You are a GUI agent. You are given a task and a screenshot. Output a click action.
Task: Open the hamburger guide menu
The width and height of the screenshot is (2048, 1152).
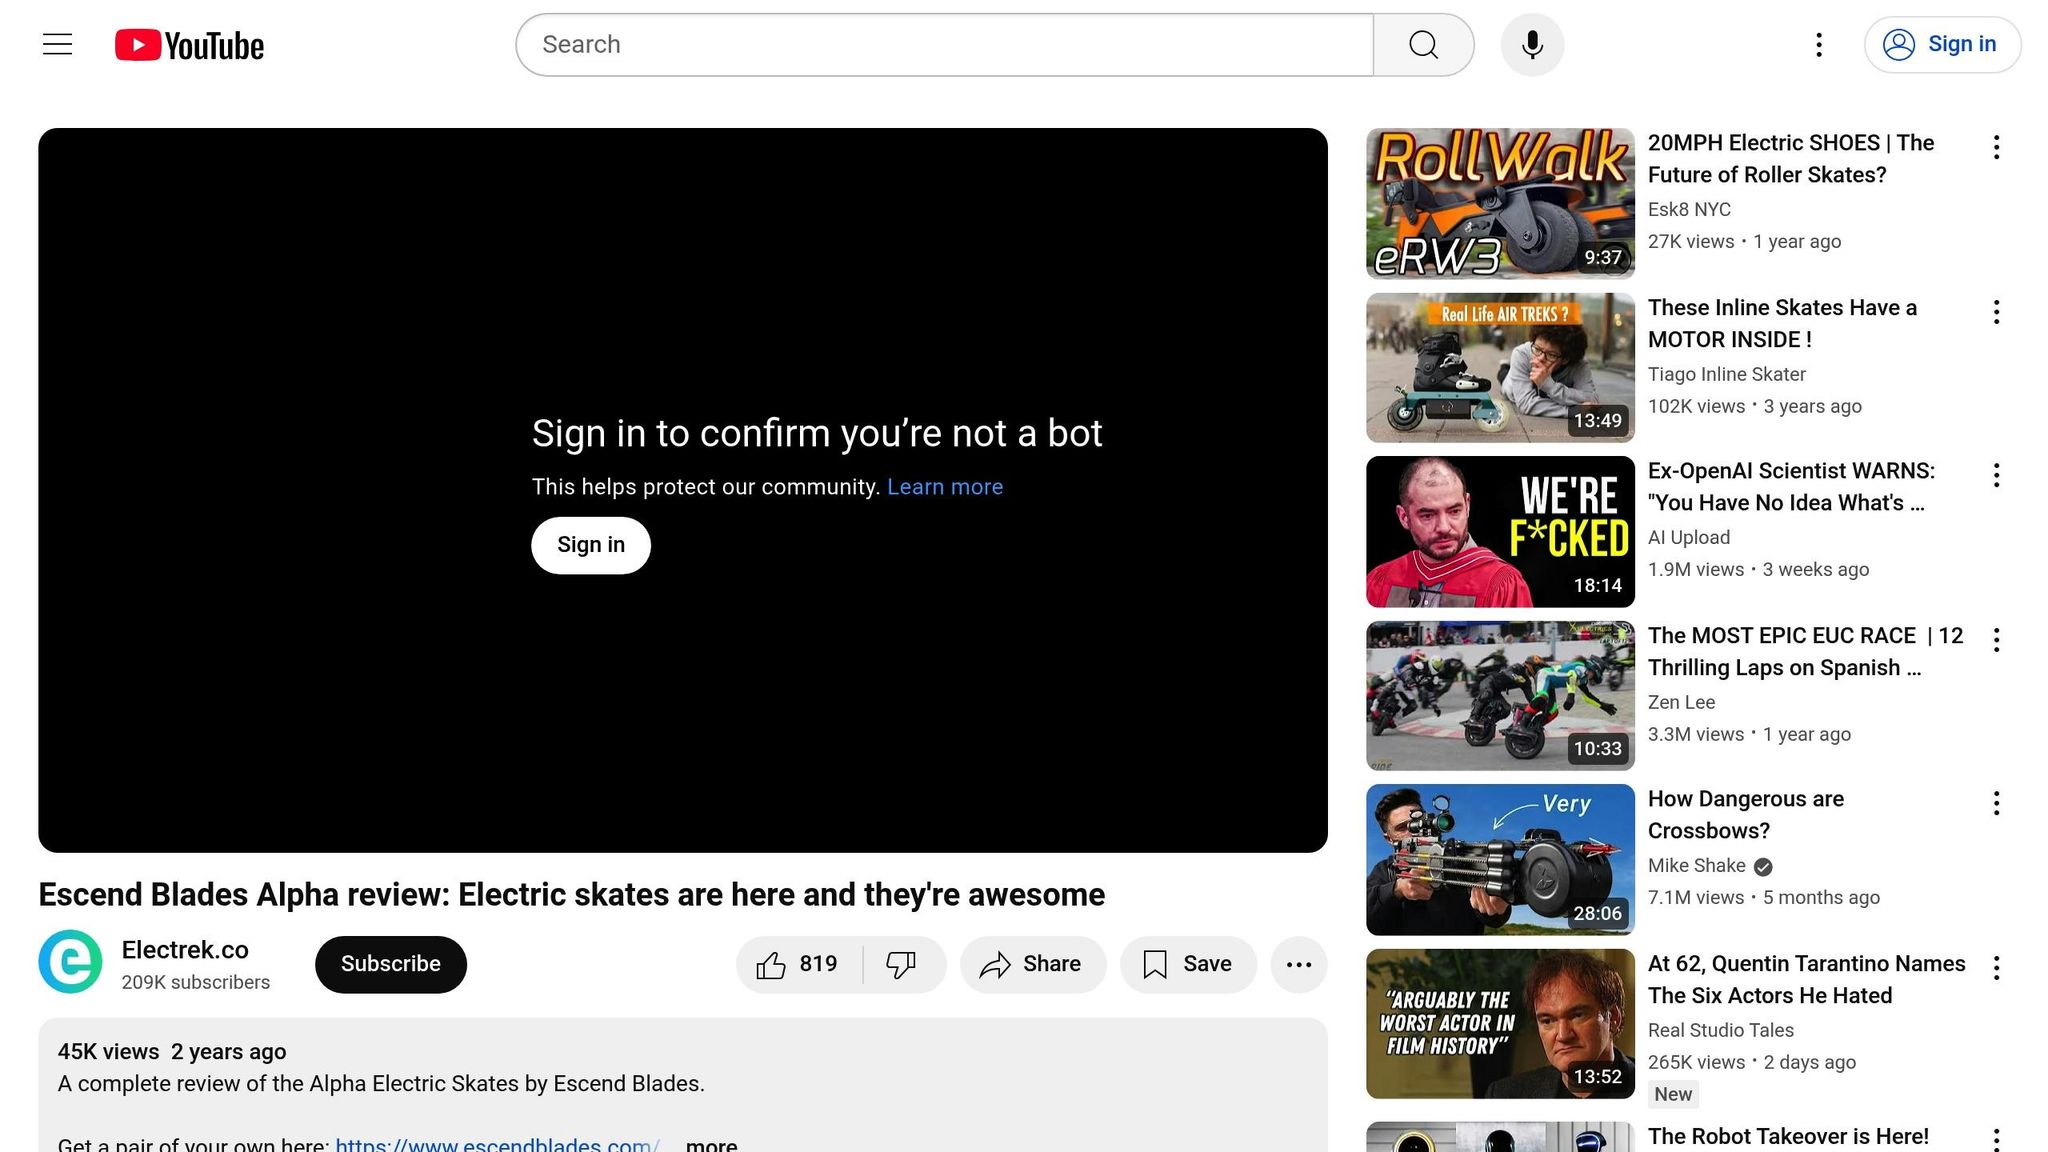click(58, 44)
